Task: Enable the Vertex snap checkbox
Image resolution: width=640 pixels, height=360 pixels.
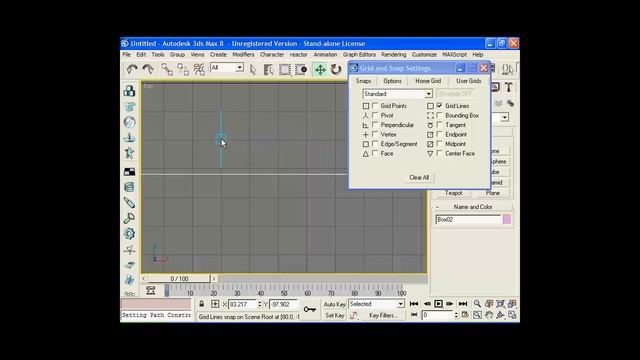Action: [x=375, y=134]
